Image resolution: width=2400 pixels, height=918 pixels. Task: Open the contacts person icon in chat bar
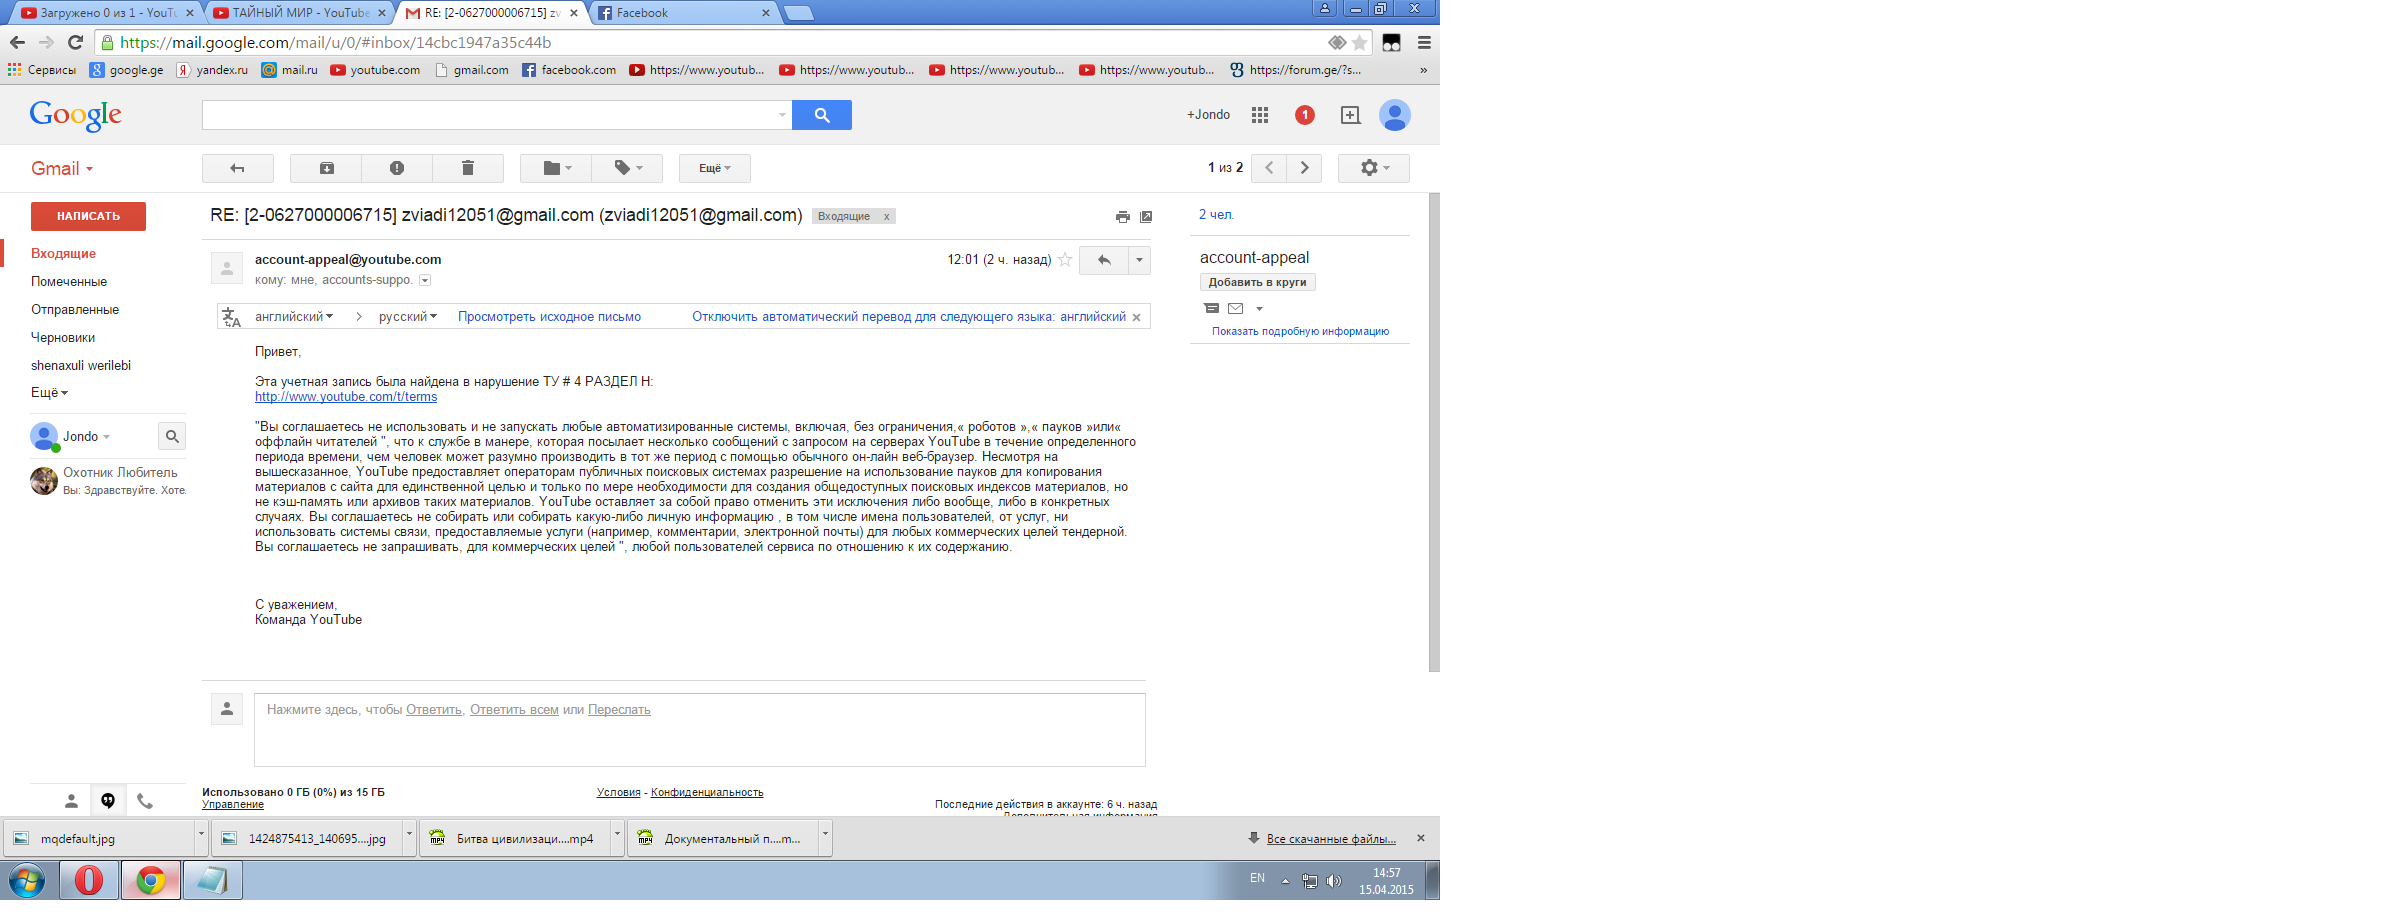[x=71, y=800]
